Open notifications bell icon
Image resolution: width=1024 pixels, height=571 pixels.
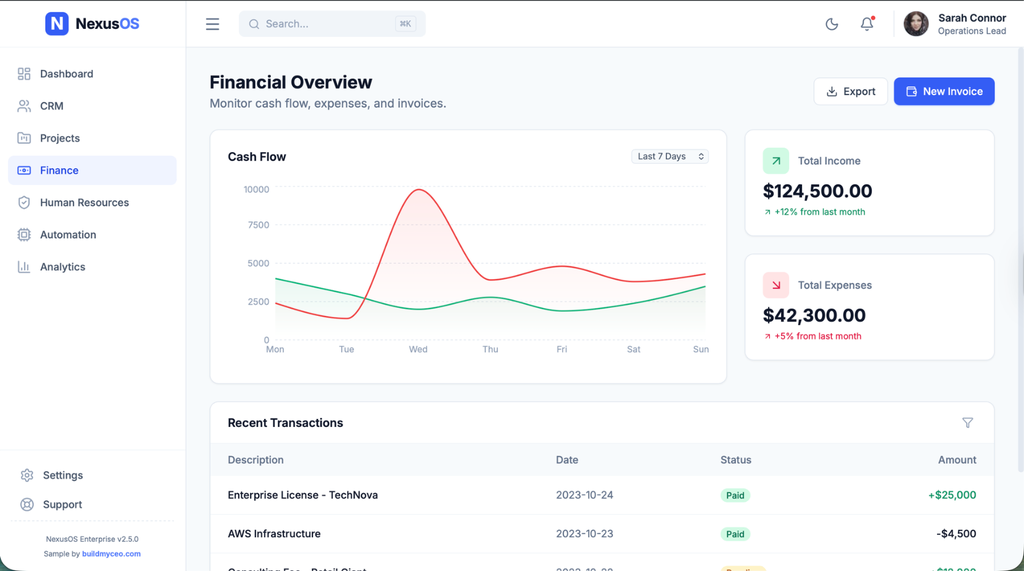pos(867,24)
